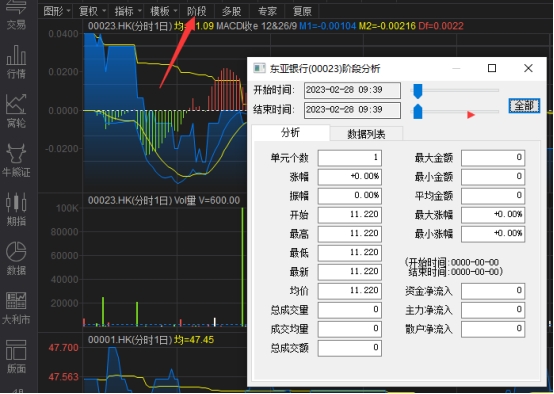This screenshot has height=394, width=554.
Task: Click the 总成交量 value field
Action: [x=350, y=310]
